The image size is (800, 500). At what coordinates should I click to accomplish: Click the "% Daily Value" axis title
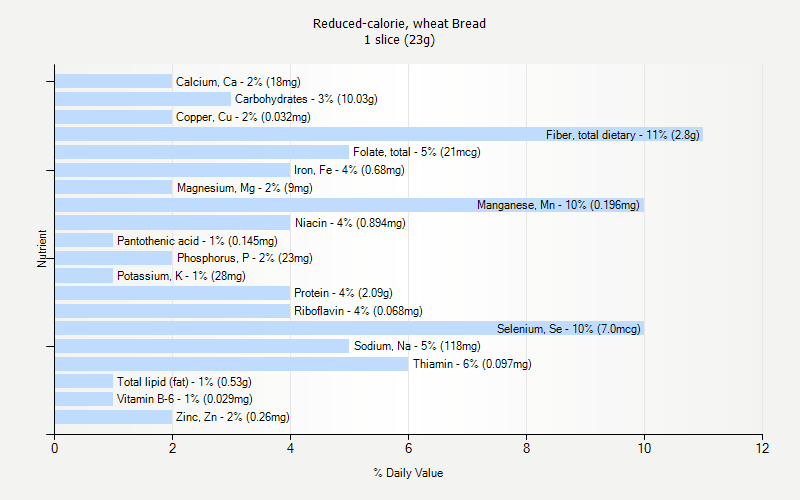[x=408, y=473]
